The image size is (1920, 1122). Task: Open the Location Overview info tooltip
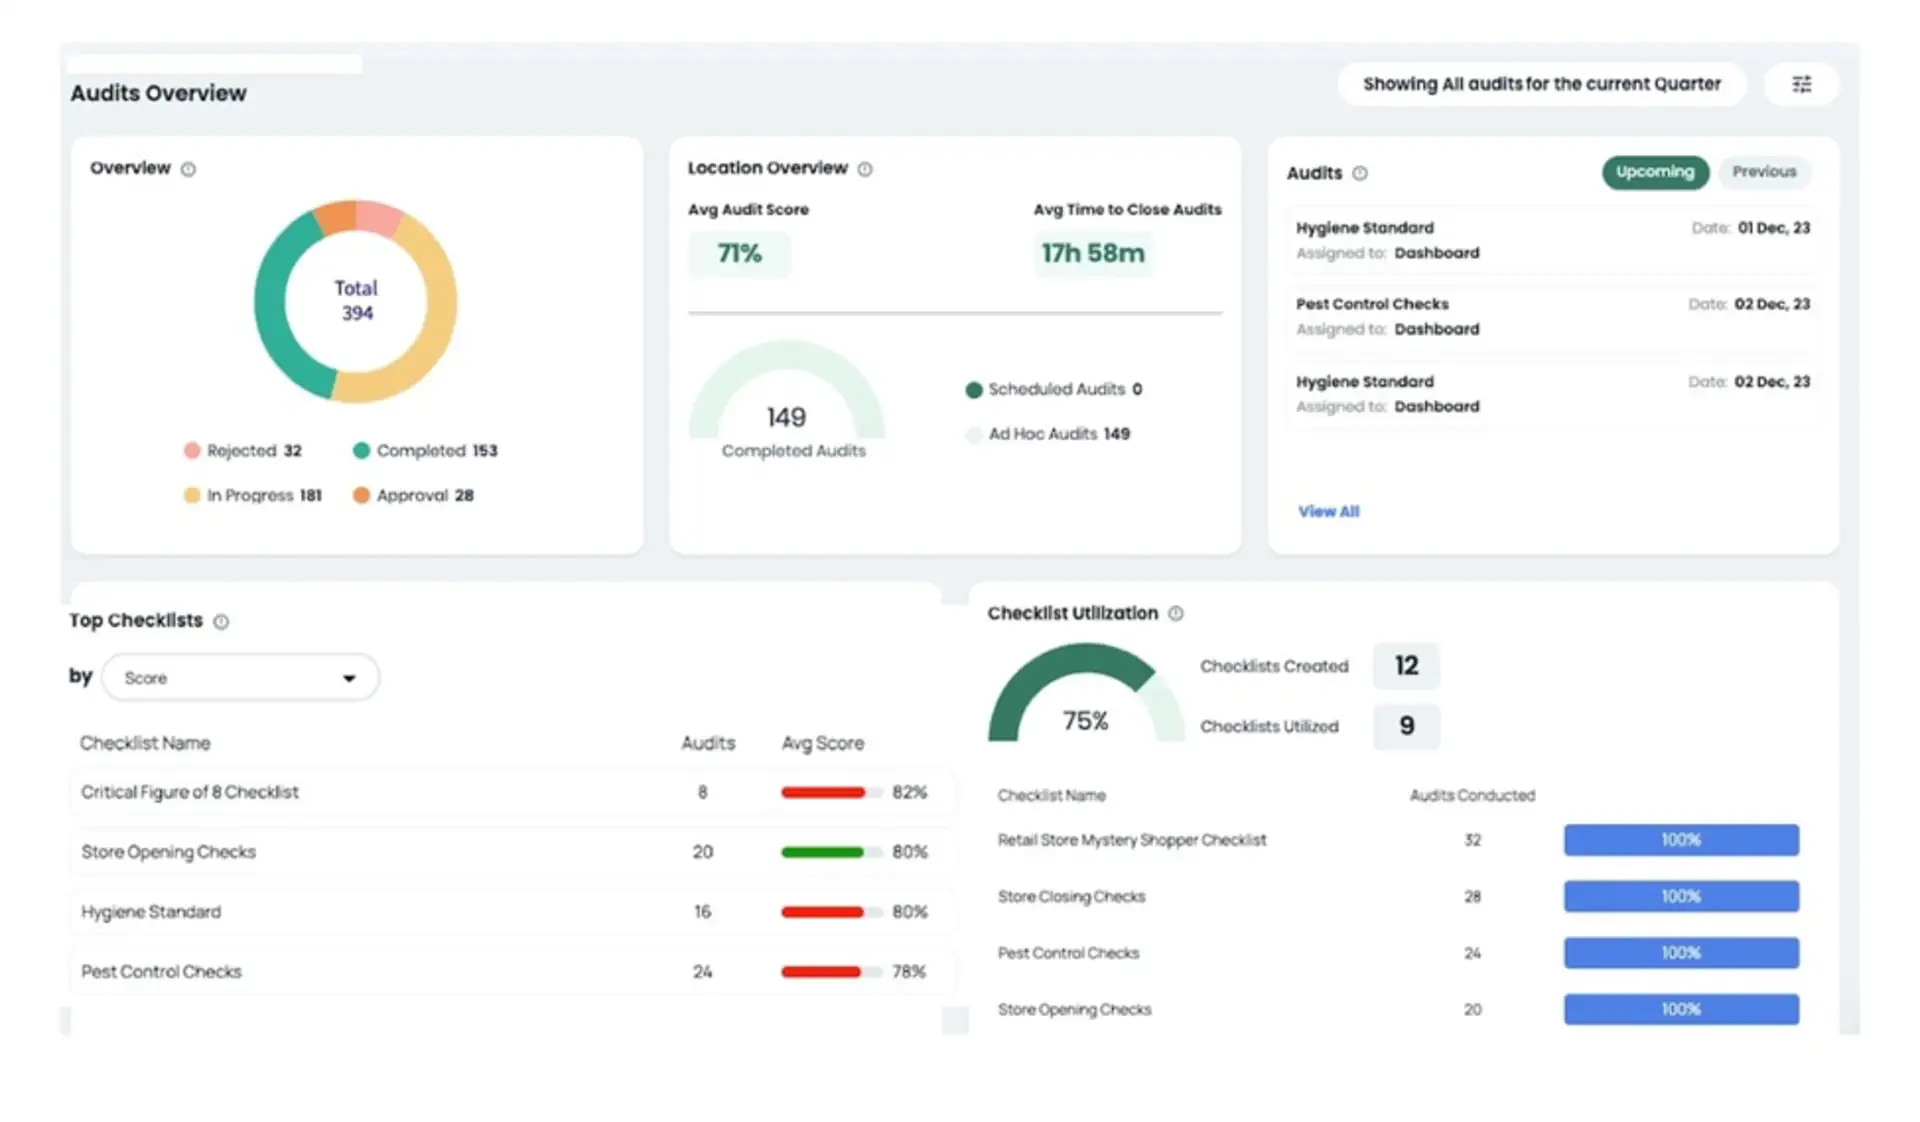pyautogui.click(x=864, y=168)
